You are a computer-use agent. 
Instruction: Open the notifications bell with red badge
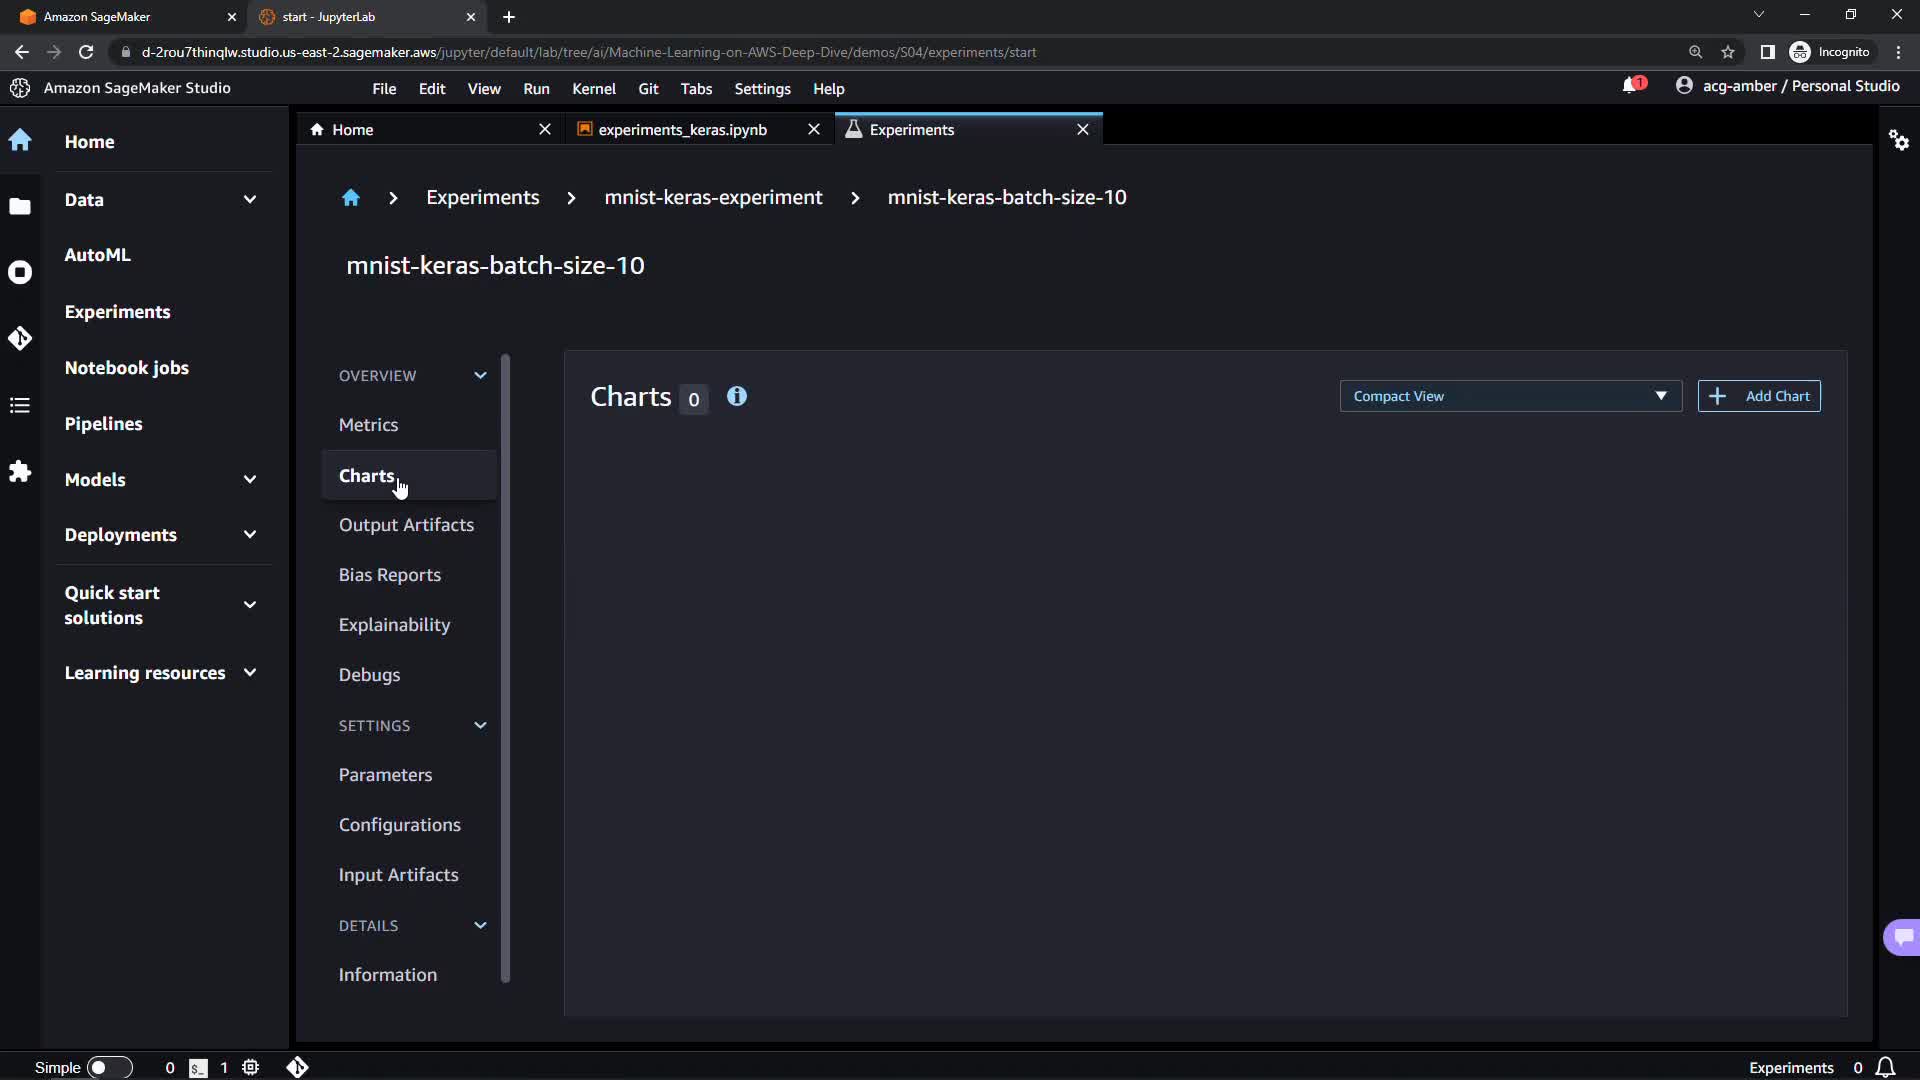click(x=1632, y=86)
